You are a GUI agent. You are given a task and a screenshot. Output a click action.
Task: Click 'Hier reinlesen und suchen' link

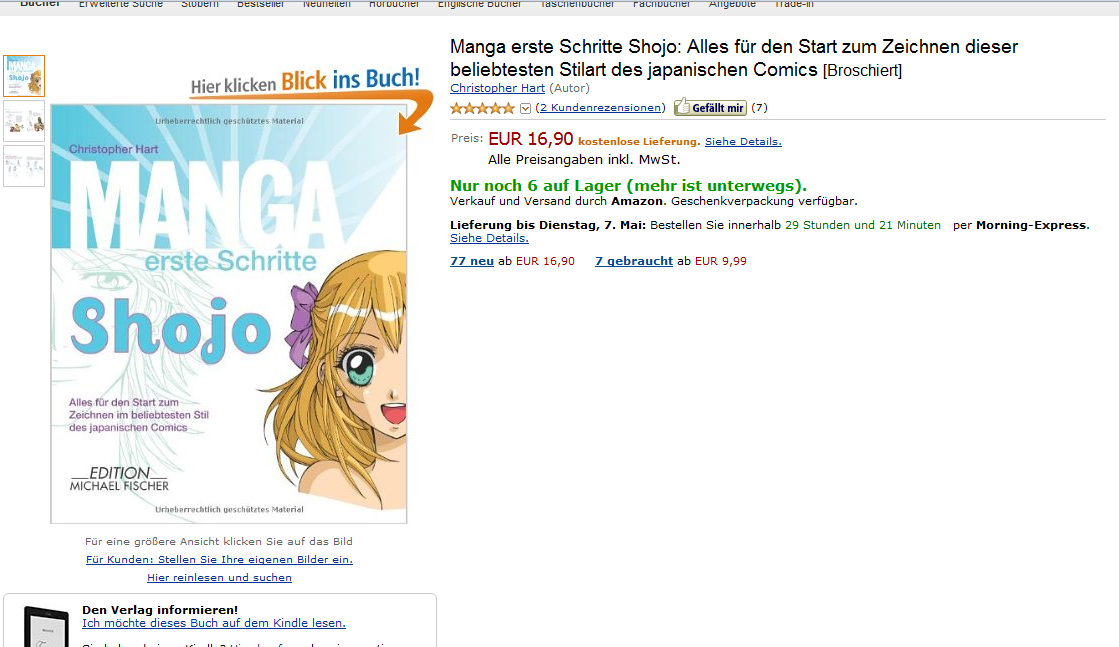click(219, 577)
